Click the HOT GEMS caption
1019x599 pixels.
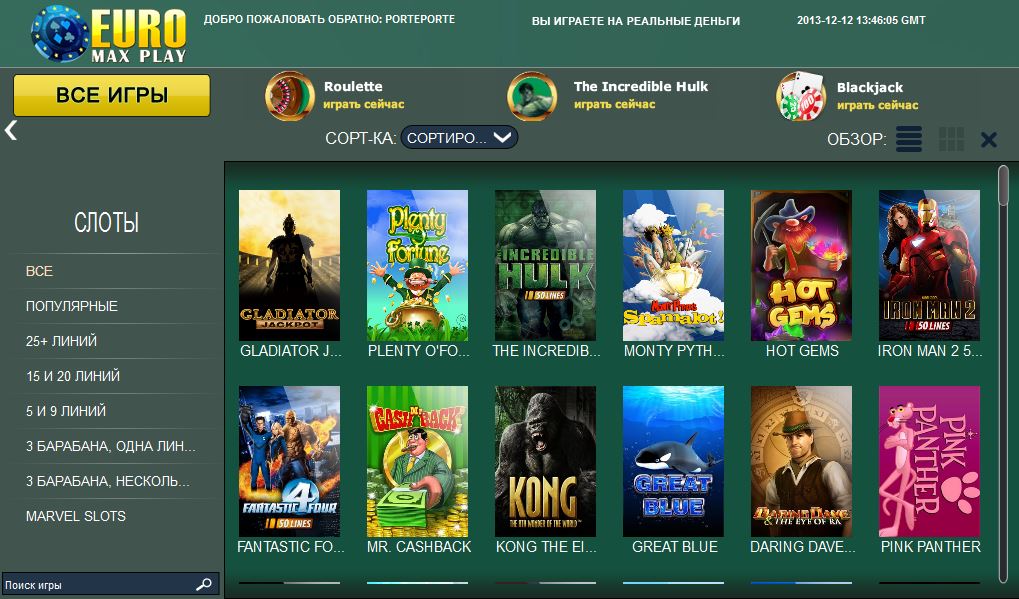[802, 351]
